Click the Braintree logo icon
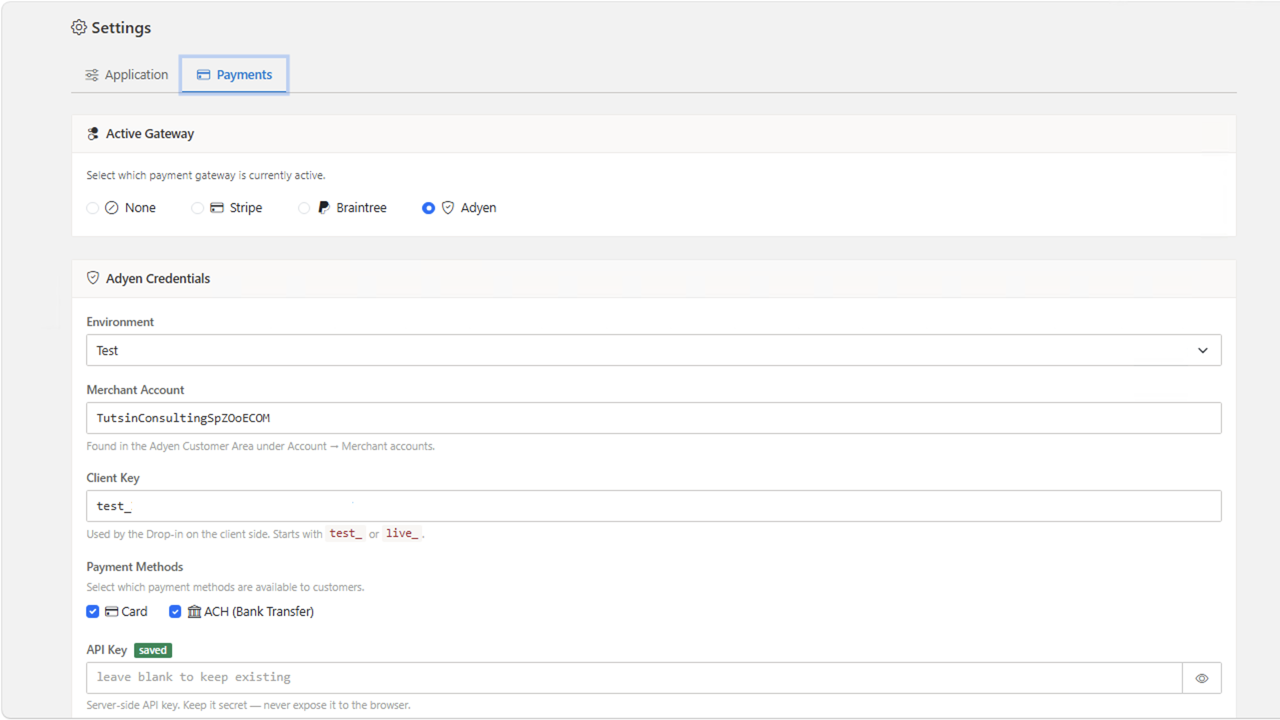 point(324,207)
